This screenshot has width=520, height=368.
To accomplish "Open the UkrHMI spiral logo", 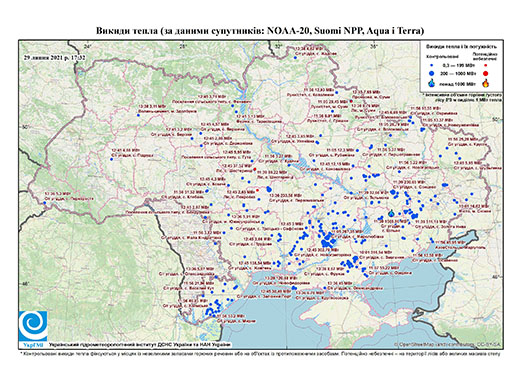I will 33,326.
